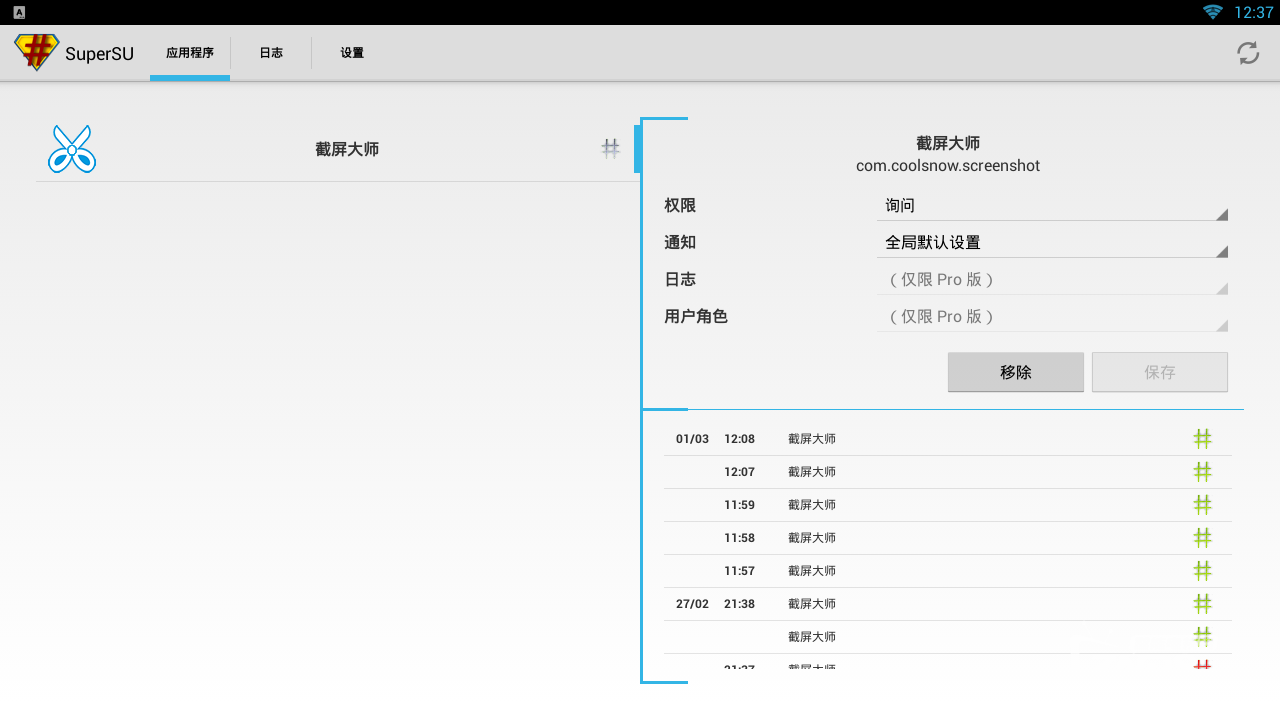The image size is (1280, 720).
Task: Click the SuperSU title text
Action: [99, 54]
